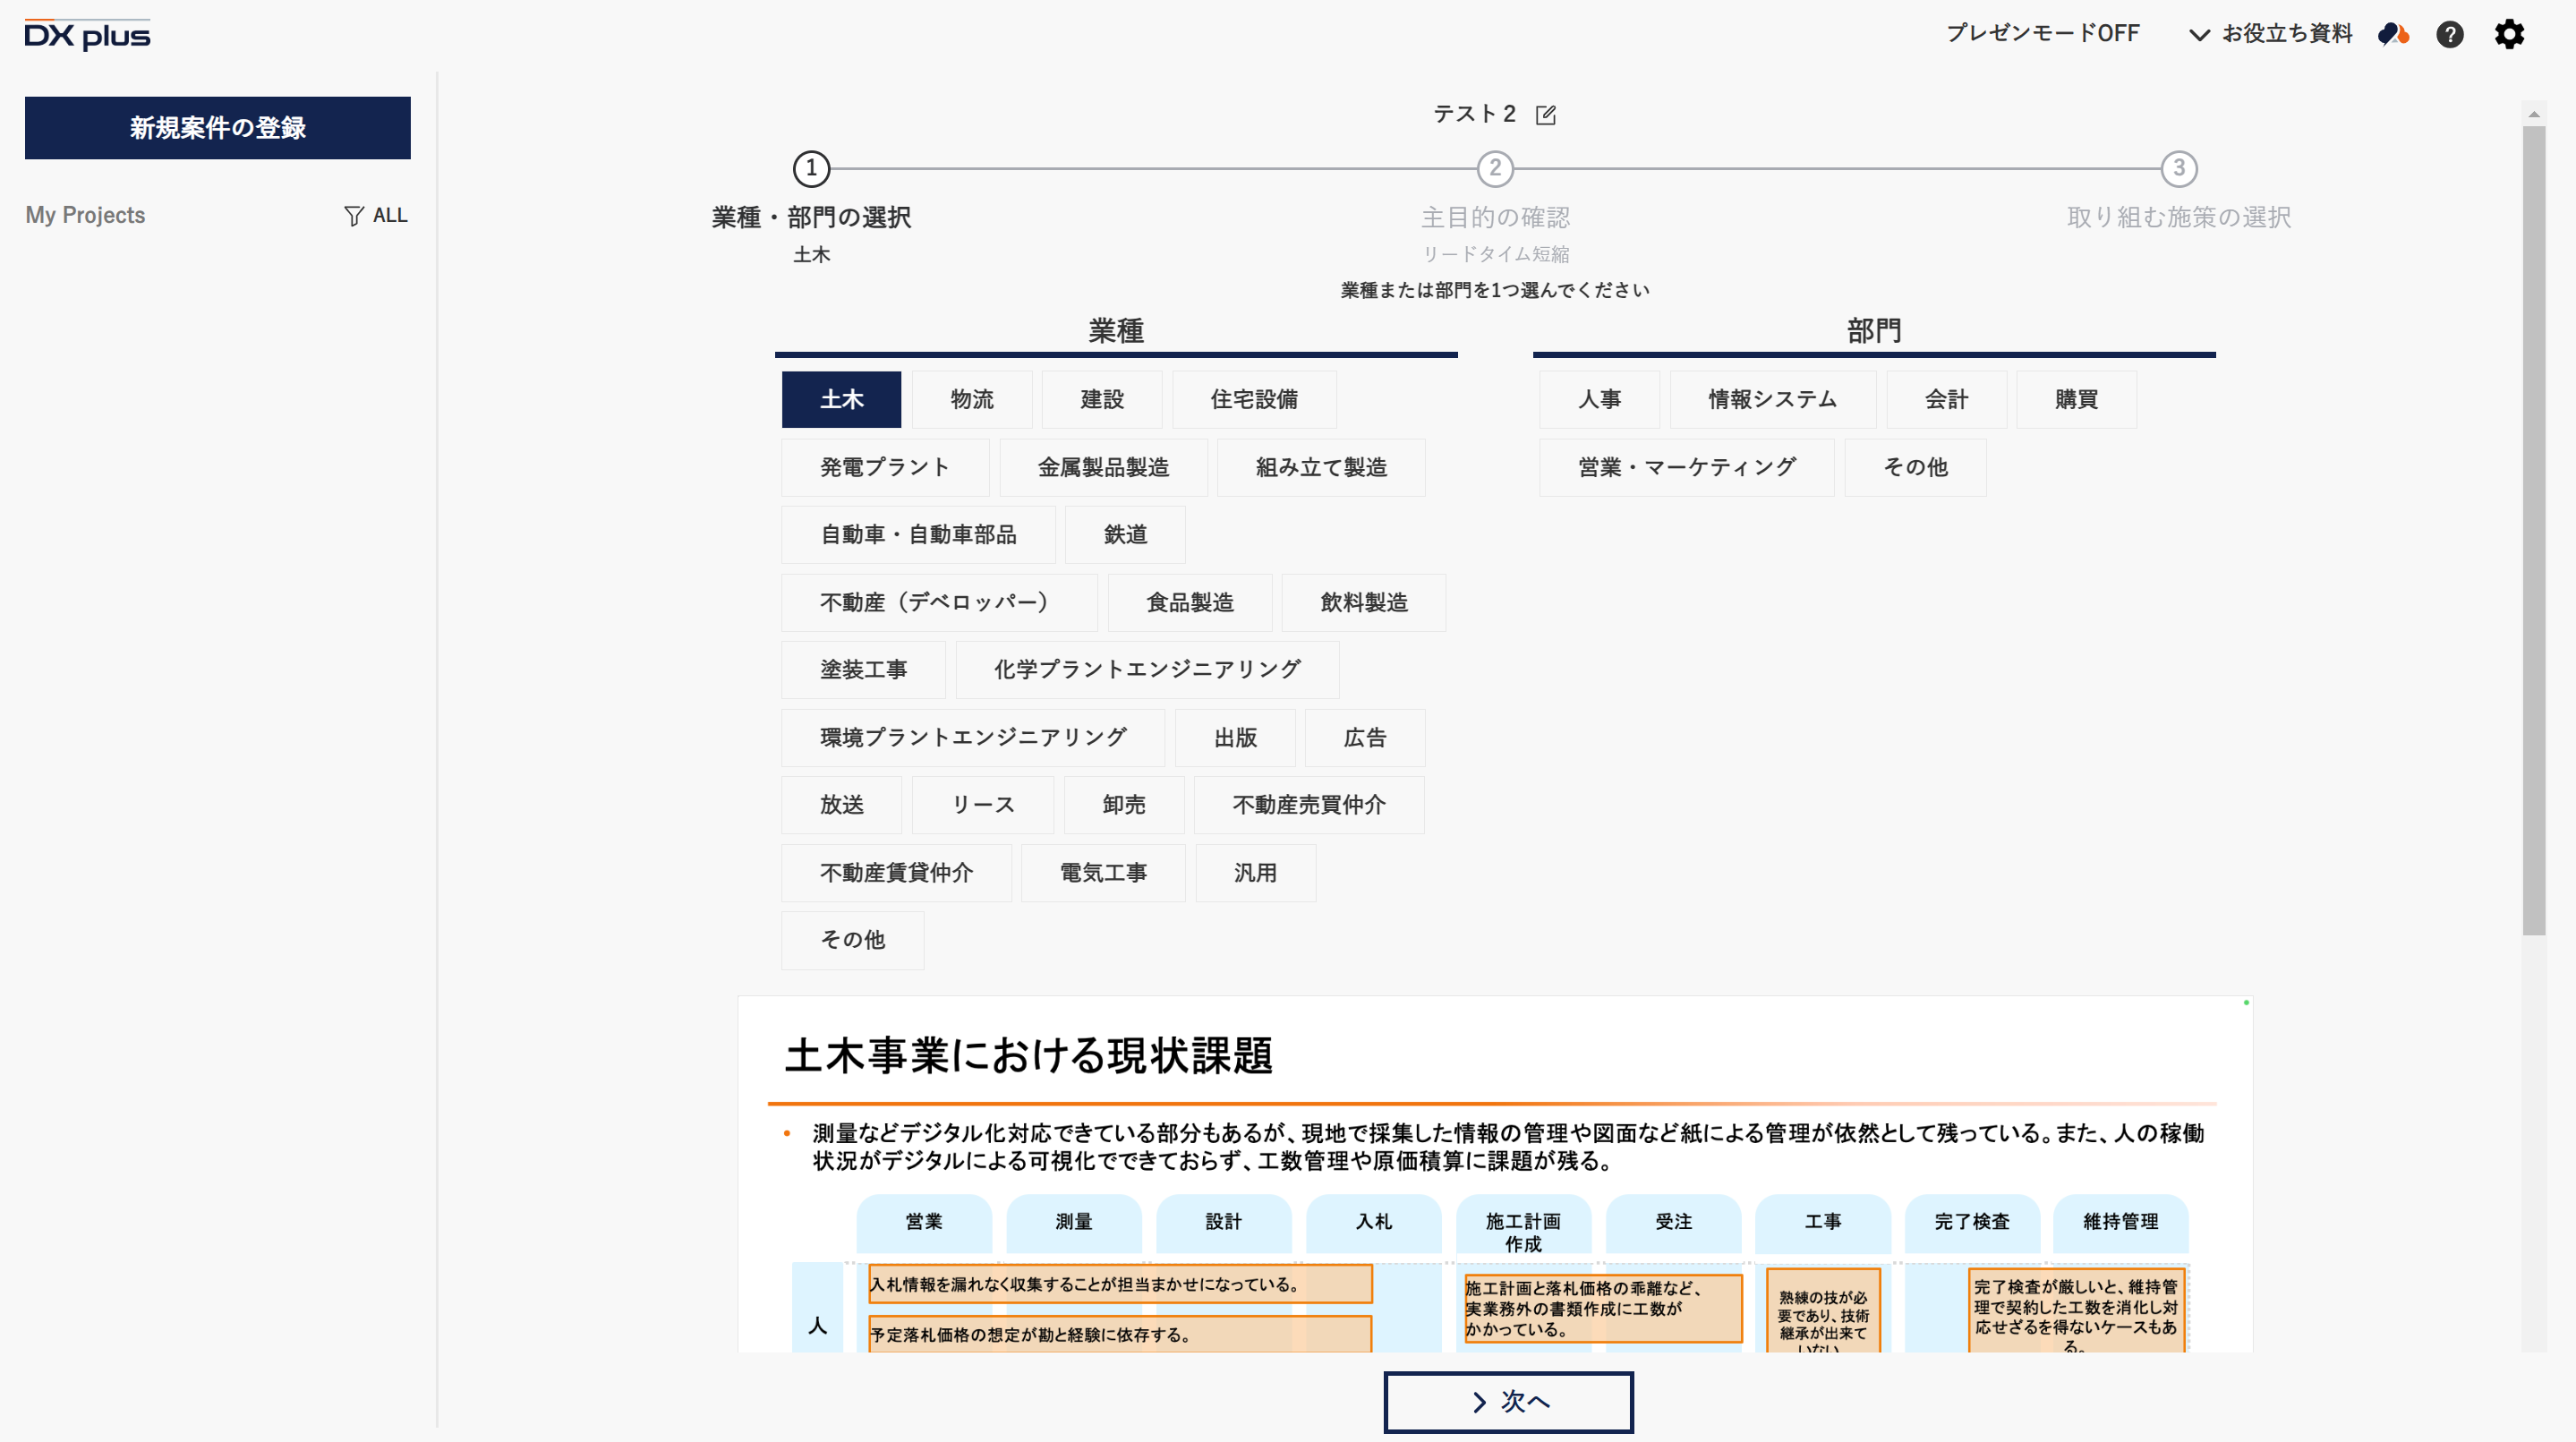Select その他 under 部門
This screenshot has height=1442, width=2576.
[x=1915, y=468]
